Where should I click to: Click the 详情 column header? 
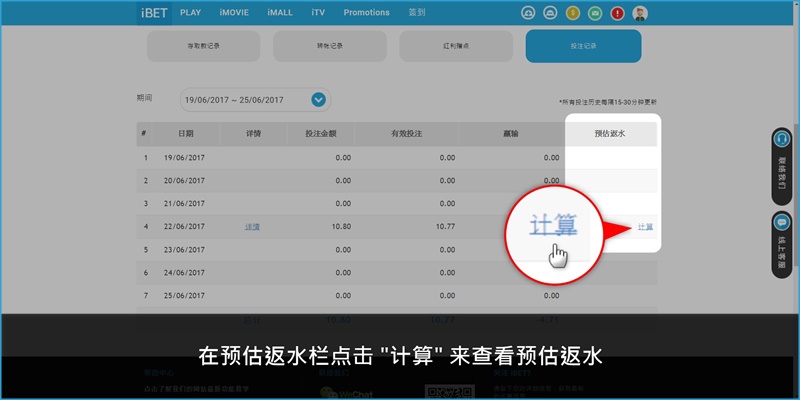[x=253, y=134]
